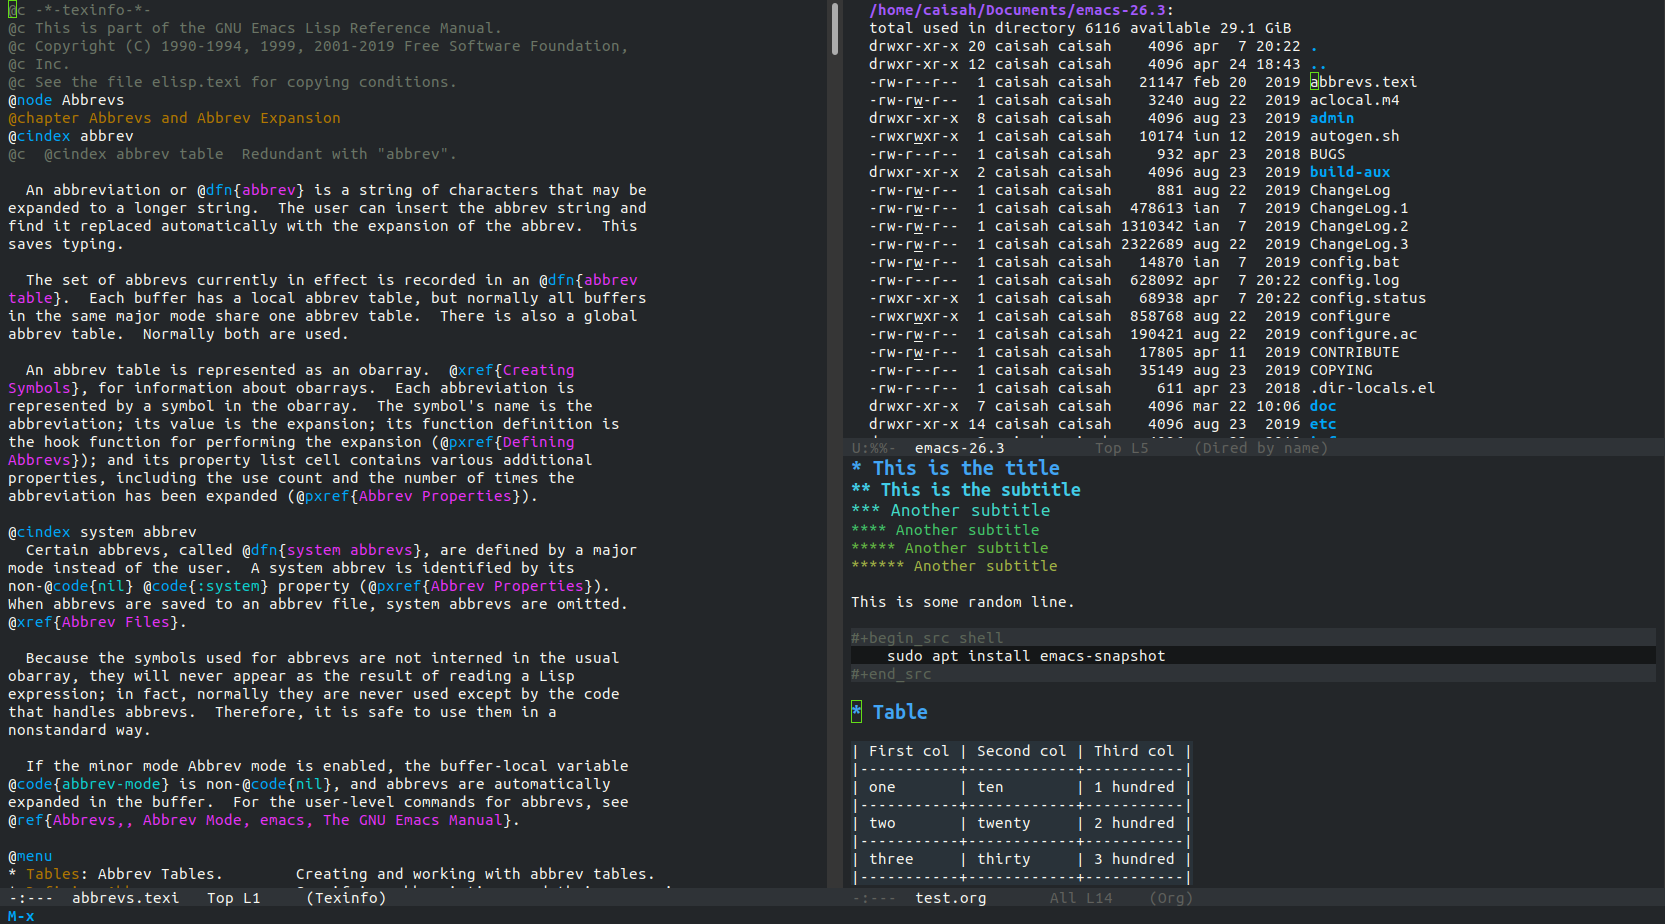Collapse the 'Table' org heading
Screen dimensions: 1665x924
coord(889,712)
